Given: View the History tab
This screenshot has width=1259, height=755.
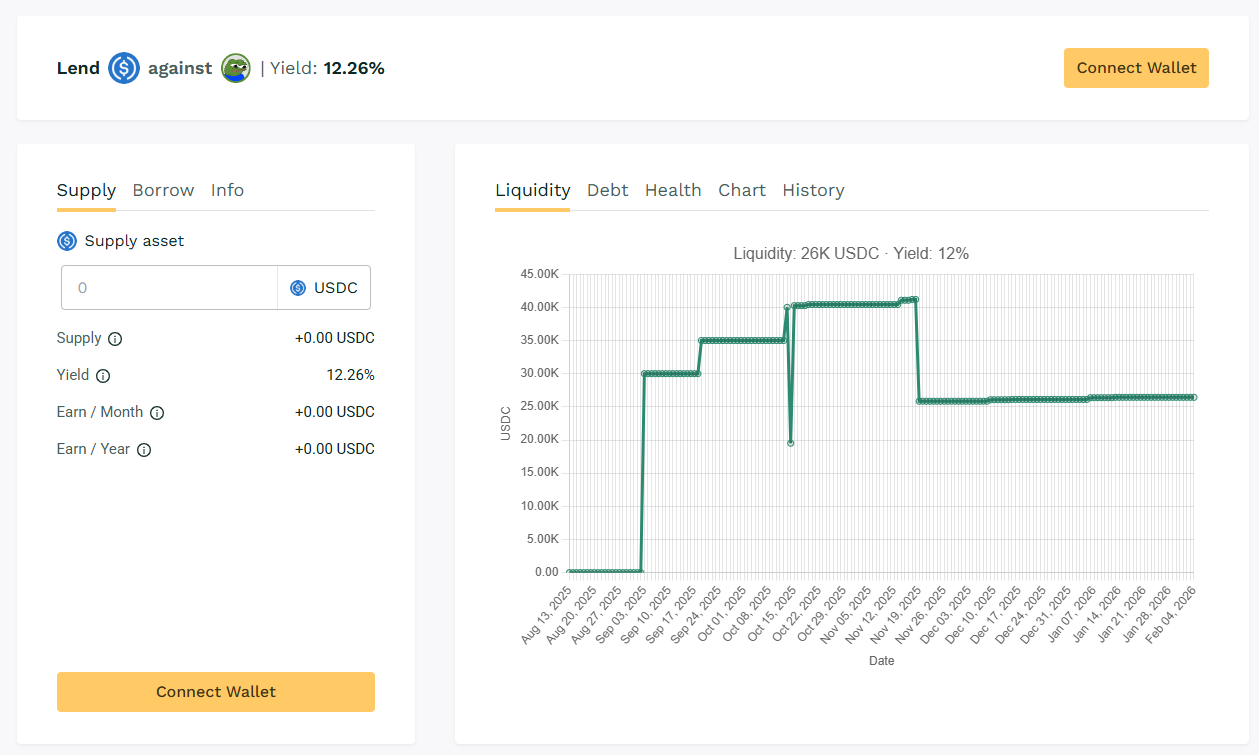Looking at the screenshot, I should 813,190.
